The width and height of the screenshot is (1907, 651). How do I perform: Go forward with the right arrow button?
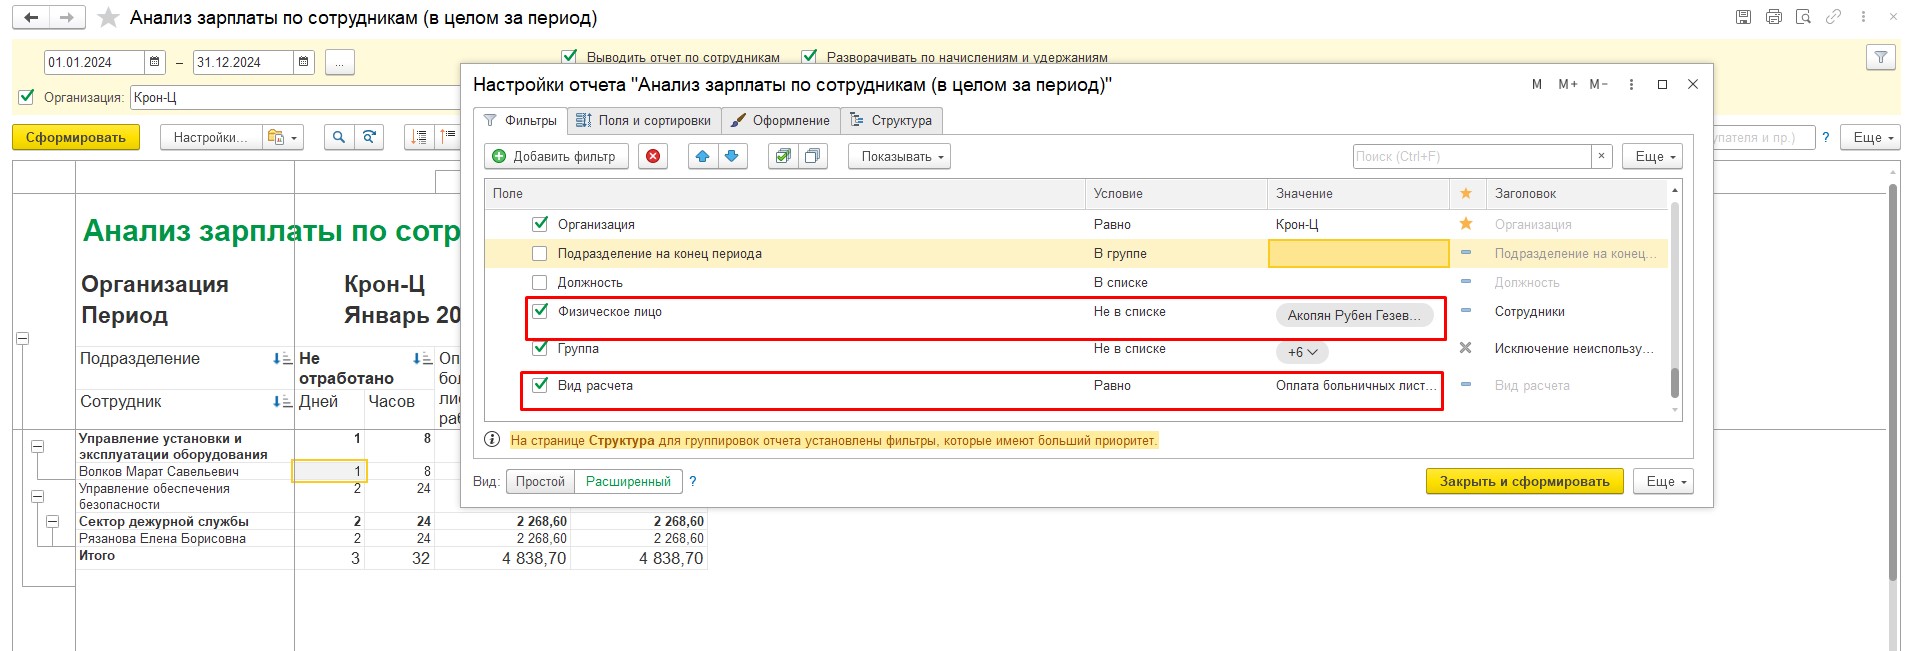point(67,18)
